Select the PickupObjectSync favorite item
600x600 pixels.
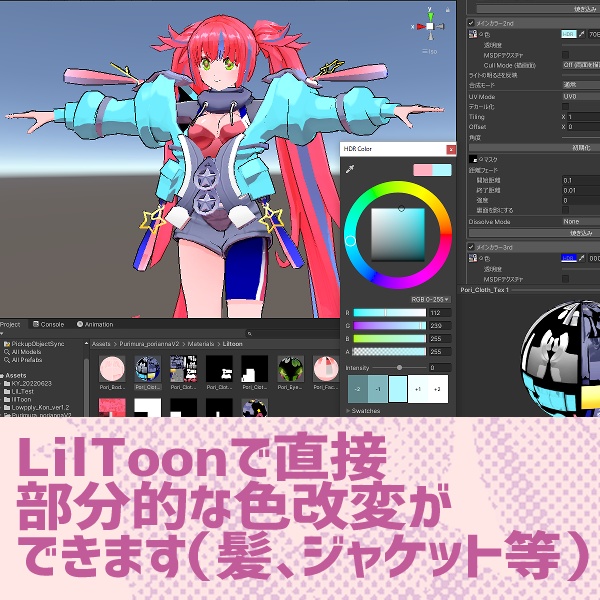click(x=34, y=344)
